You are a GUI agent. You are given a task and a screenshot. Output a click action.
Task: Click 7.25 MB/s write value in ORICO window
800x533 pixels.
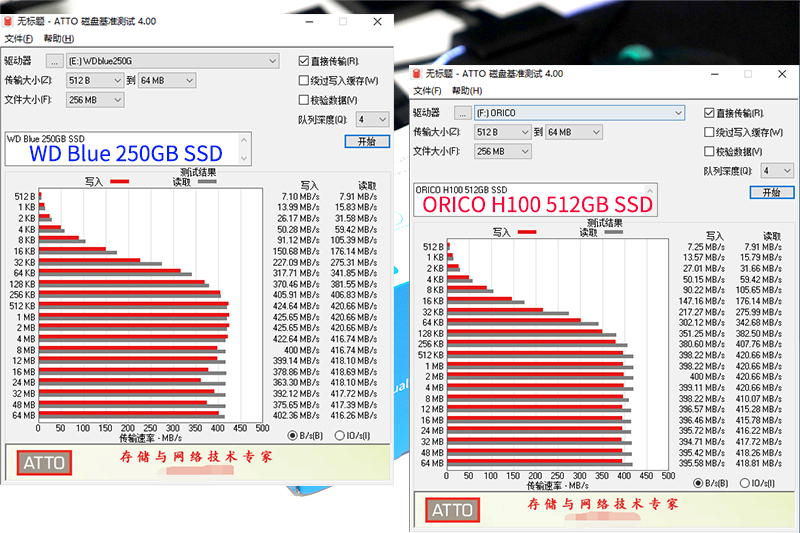(x=706, y=247)
